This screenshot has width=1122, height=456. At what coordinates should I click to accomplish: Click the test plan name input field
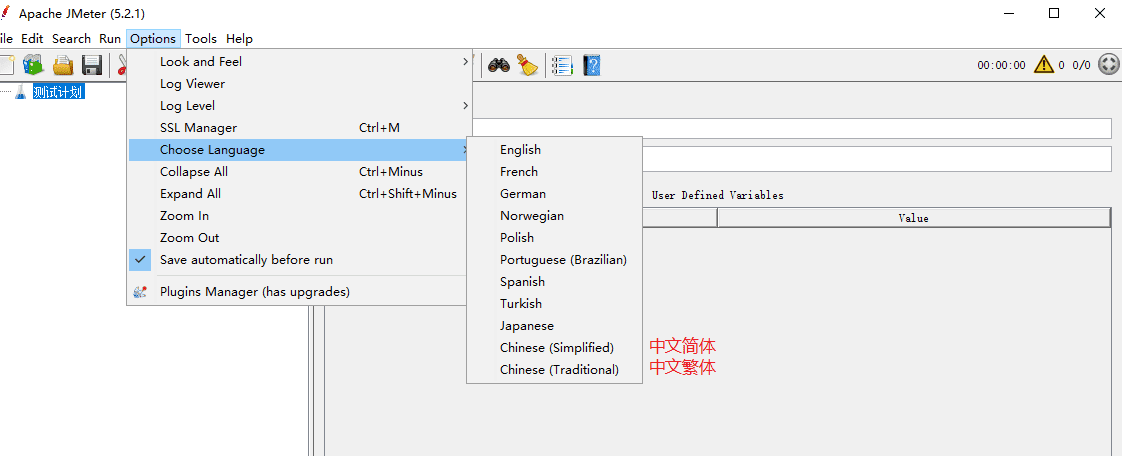tap(791, 128)
